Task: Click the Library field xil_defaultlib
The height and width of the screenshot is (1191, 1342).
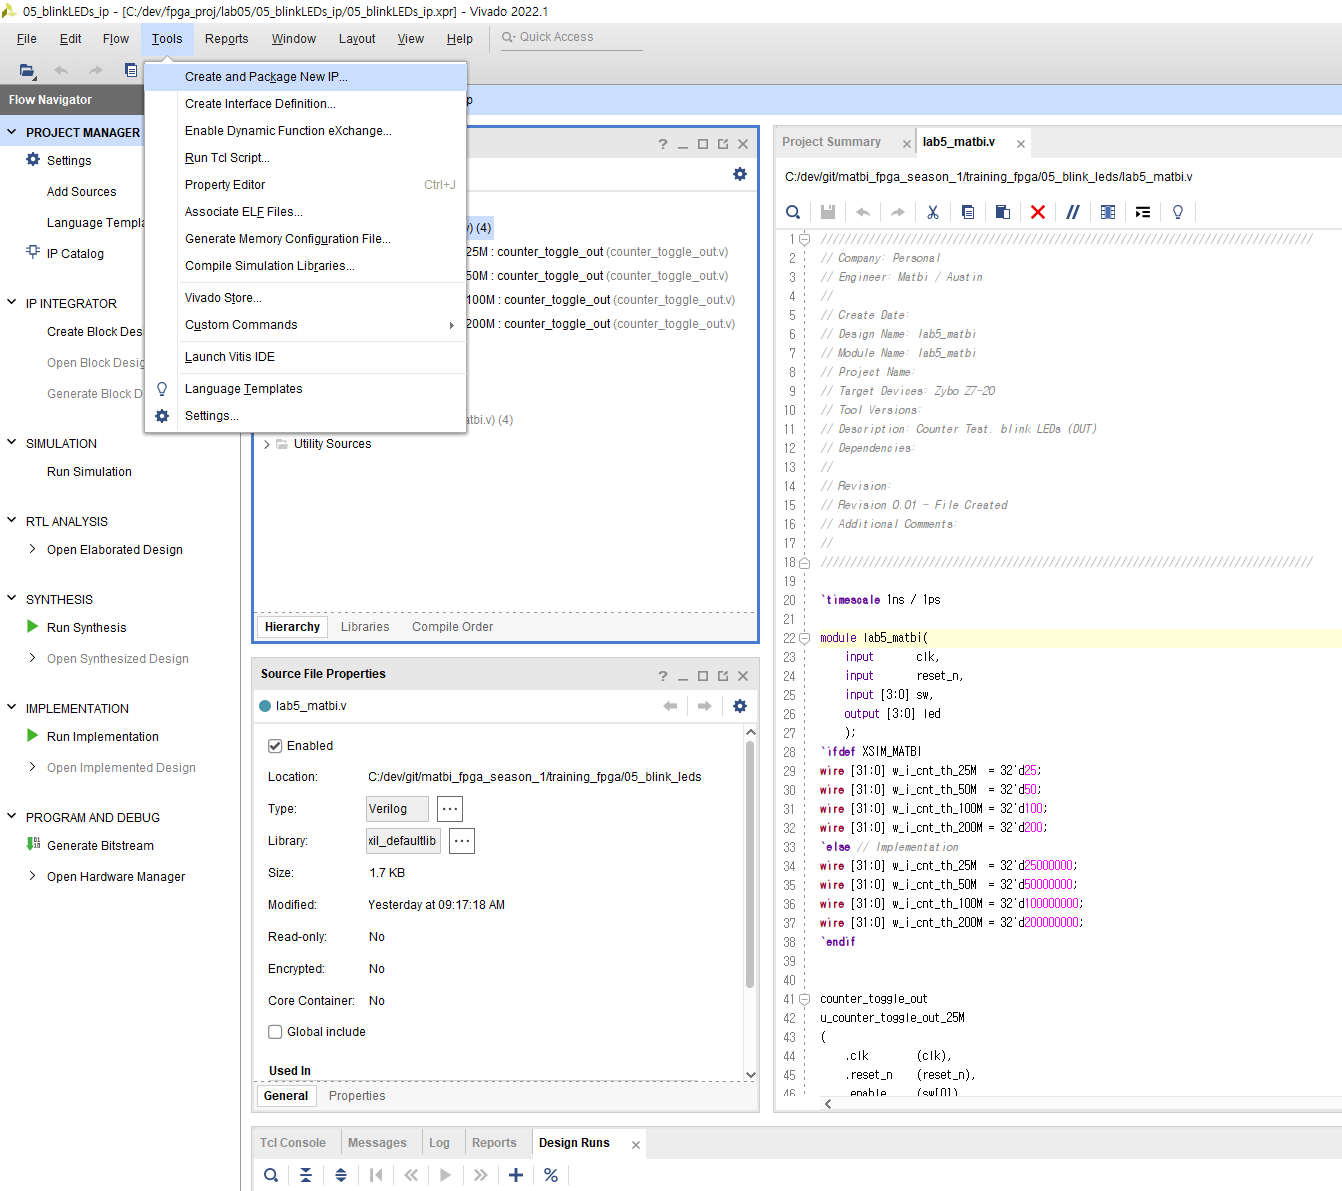Action: (403, 841)
